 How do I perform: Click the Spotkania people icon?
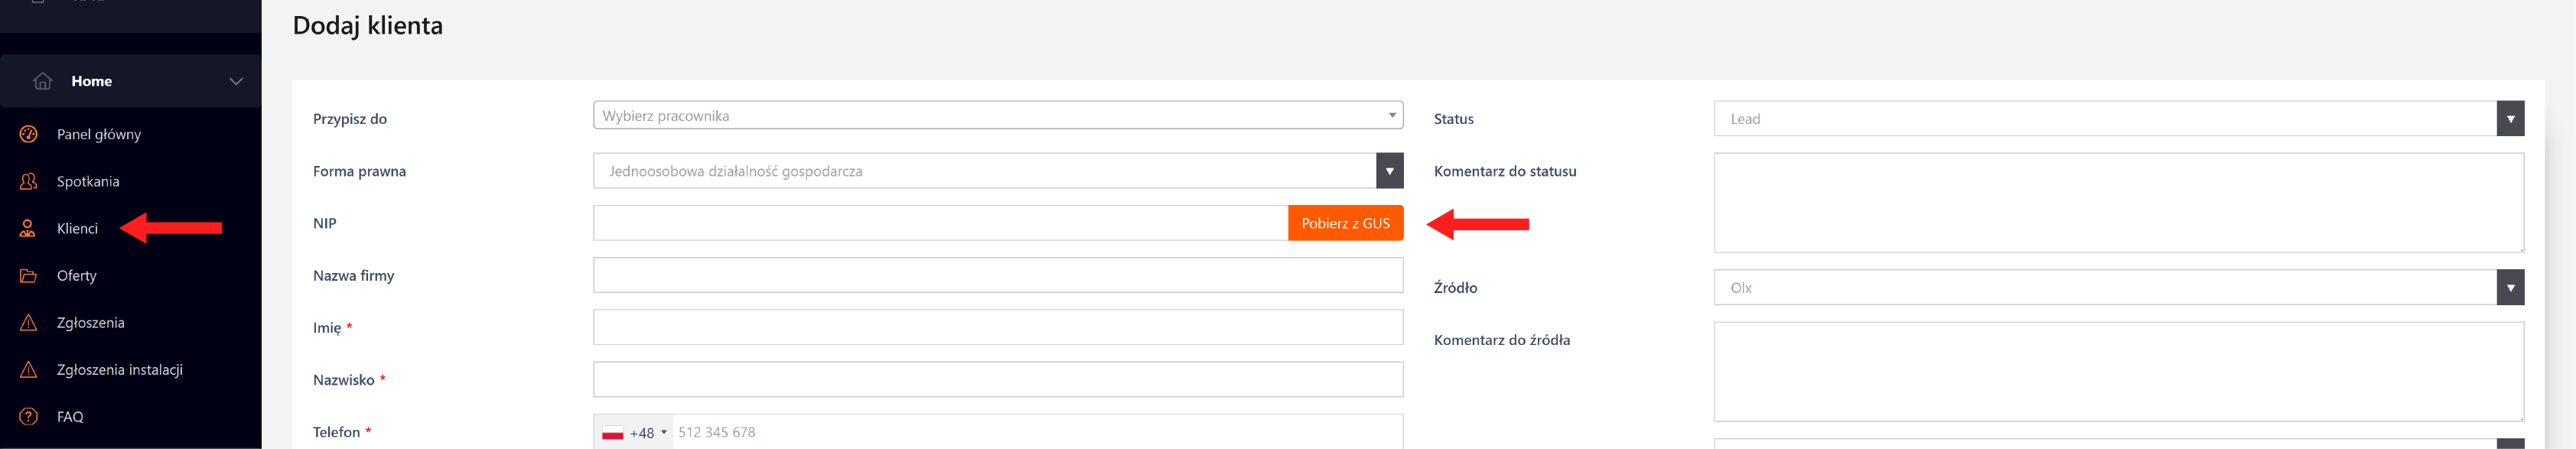point(29,181)
